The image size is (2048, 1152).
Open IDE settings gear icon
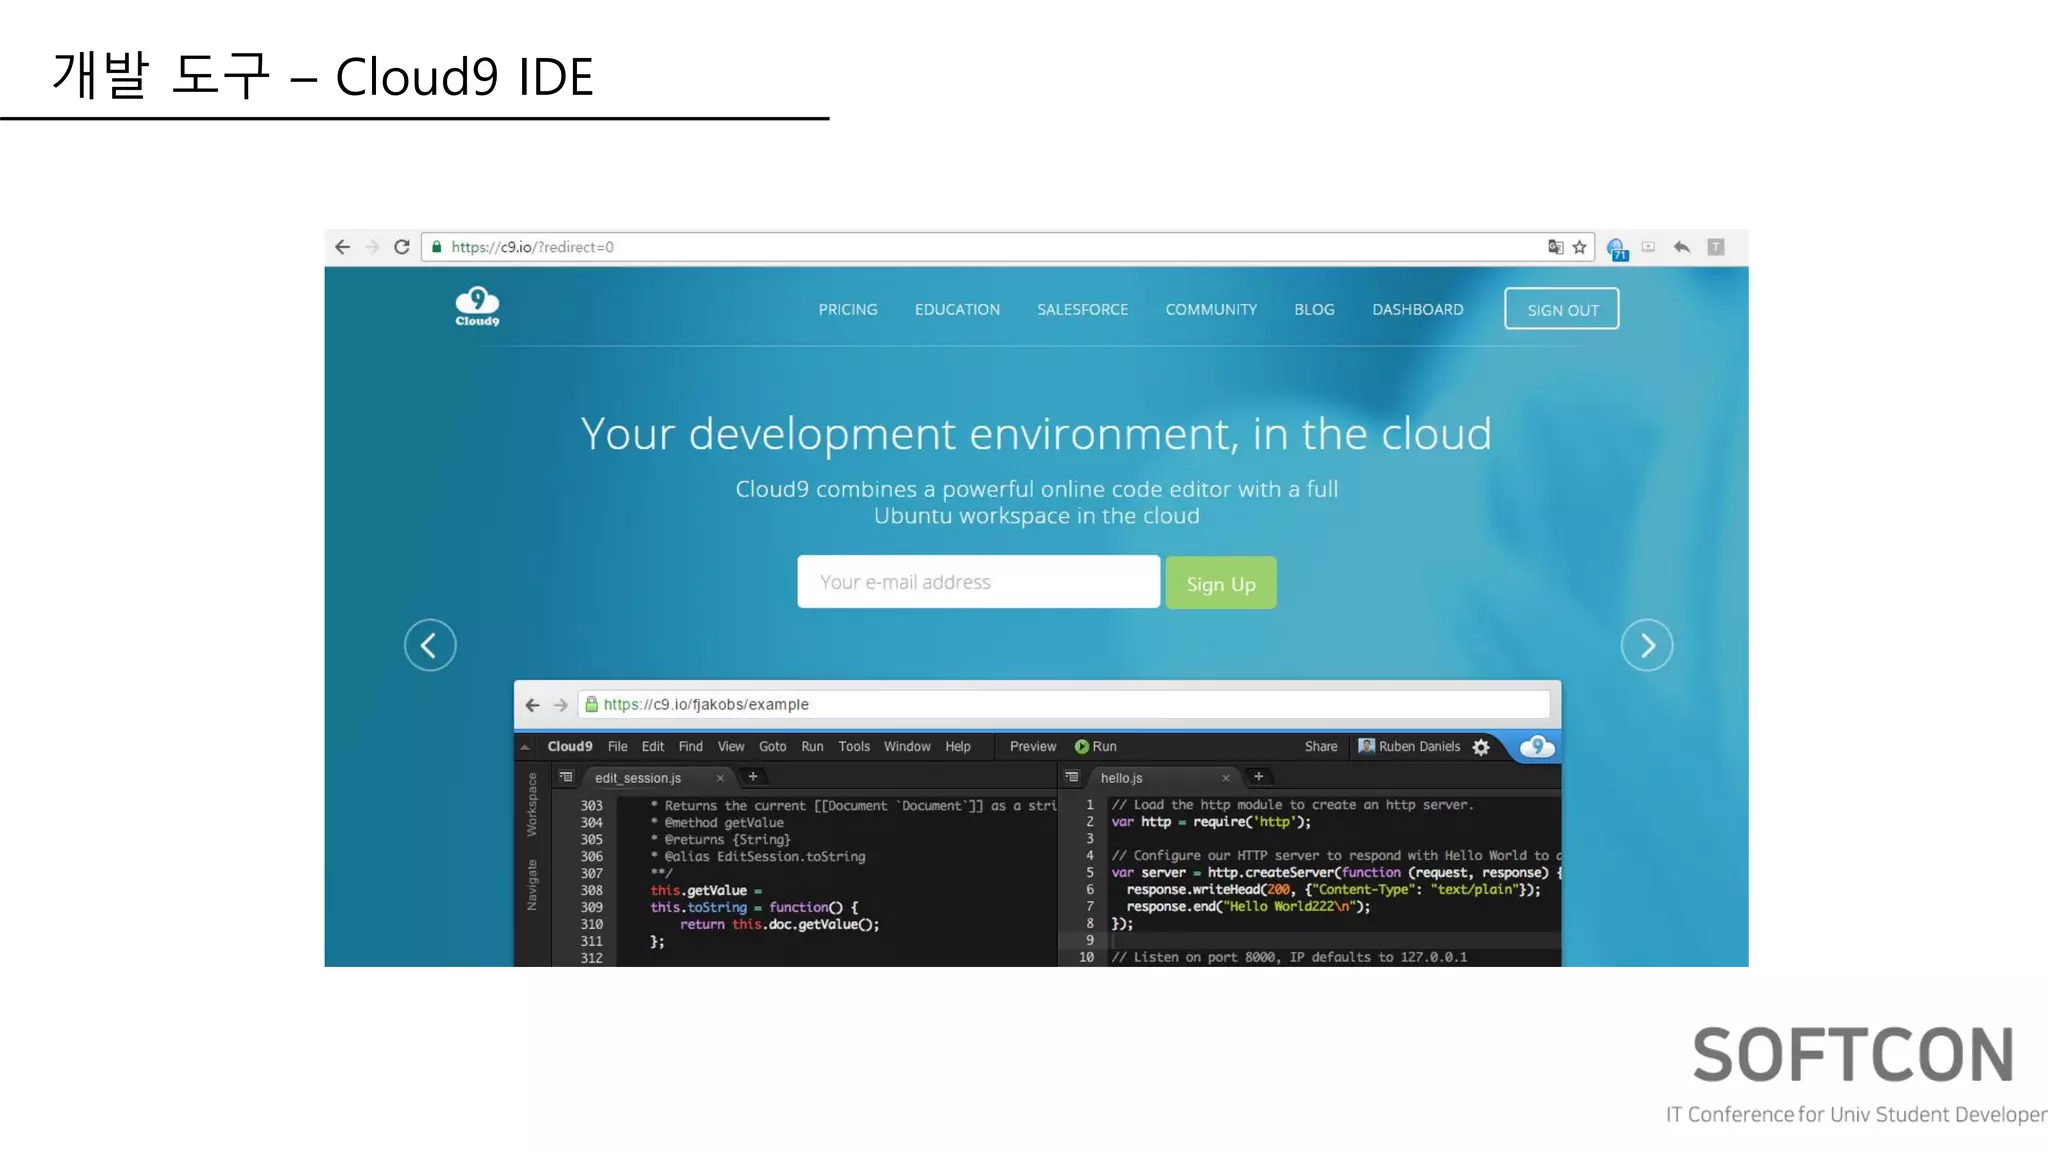pyautogui.click(x=1482, y=747)
